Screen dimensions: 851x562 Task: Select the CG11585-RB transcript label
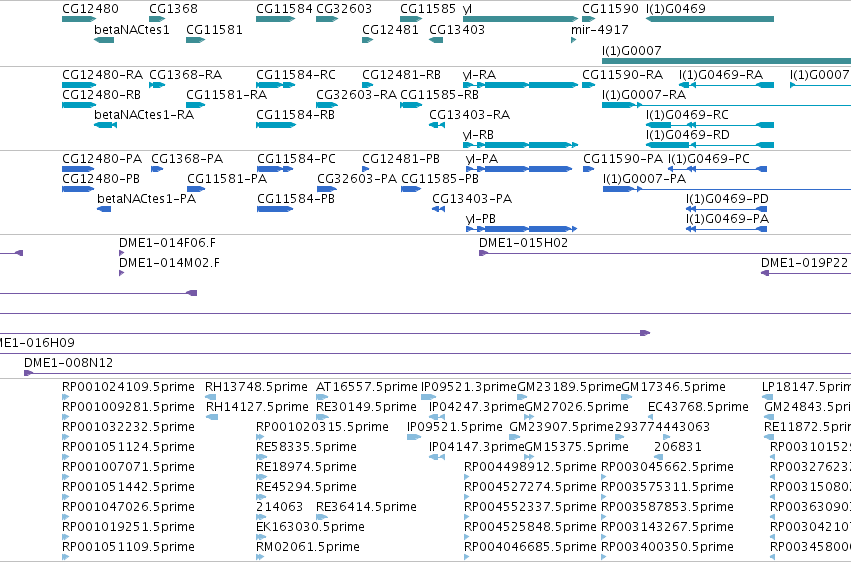(439, 94)
